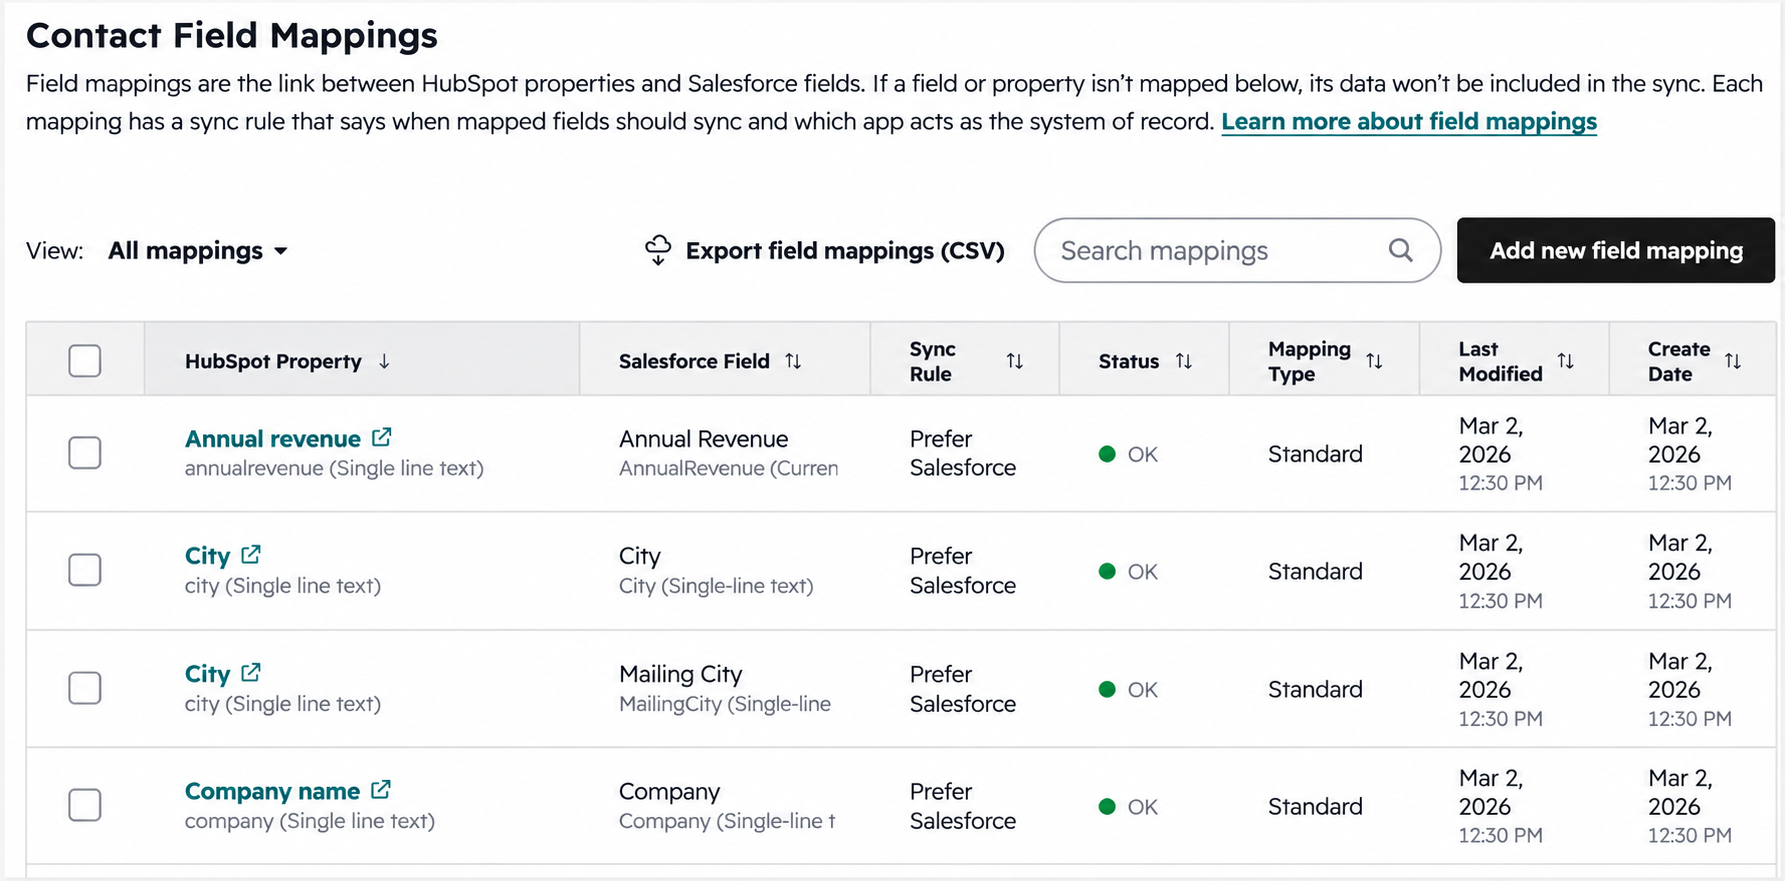Screen dimensions: 1785x881
Task: Sort by Status arrows icon
Action: click(x=1184, y=361)
